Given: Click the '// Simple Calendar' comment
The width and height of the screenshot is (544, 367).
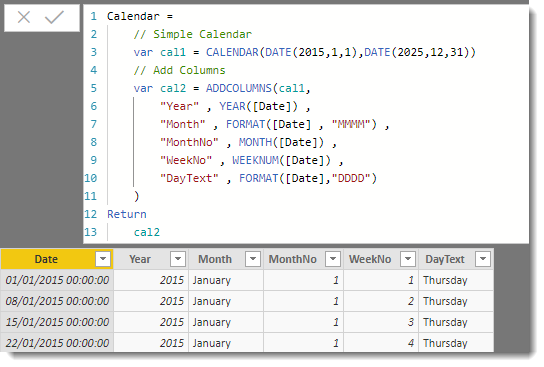Looking at the screenshot, I should [x=193, y=34].
